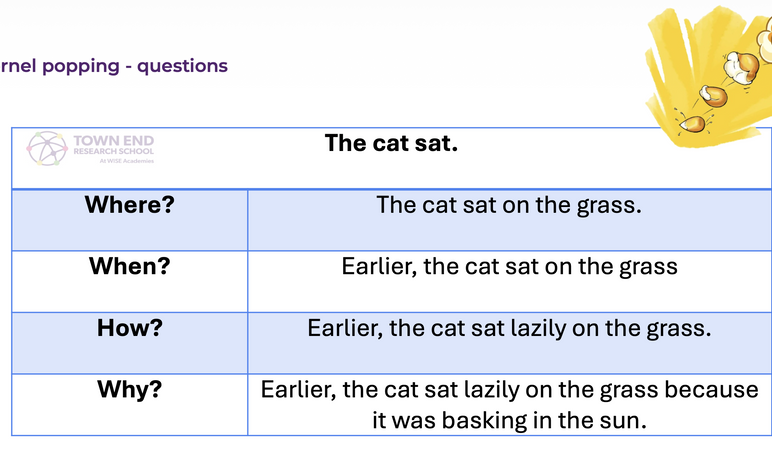Click the network globe emblem in logo
The height and width of the screenshot is (454, 772).
coord(47,148)
